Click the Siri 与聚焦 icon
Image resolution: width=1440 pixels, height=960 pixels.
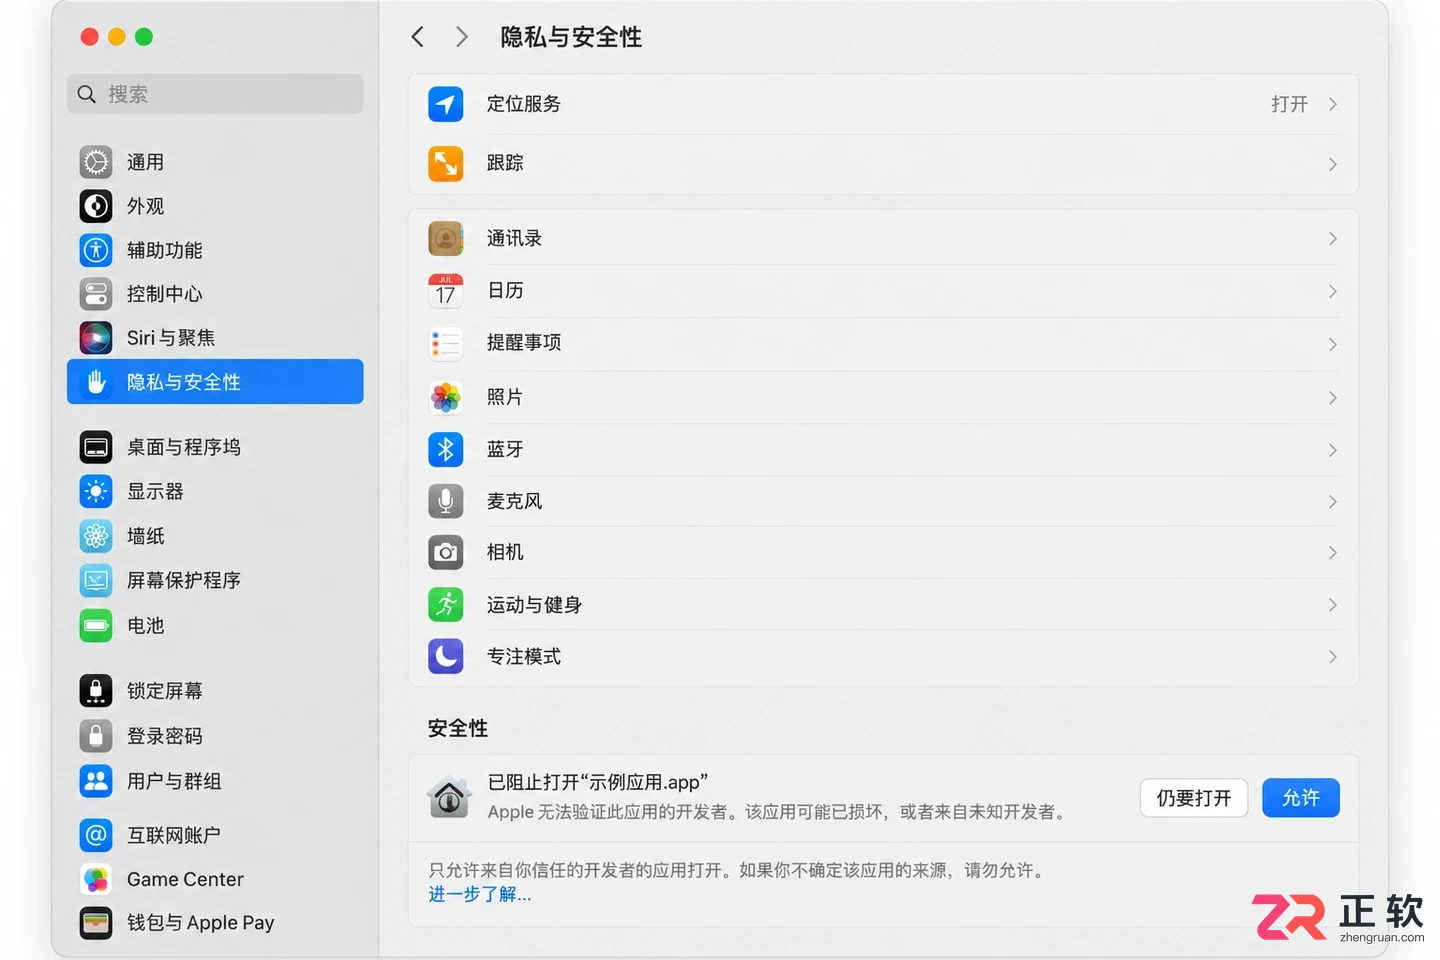tap(96, 338)
